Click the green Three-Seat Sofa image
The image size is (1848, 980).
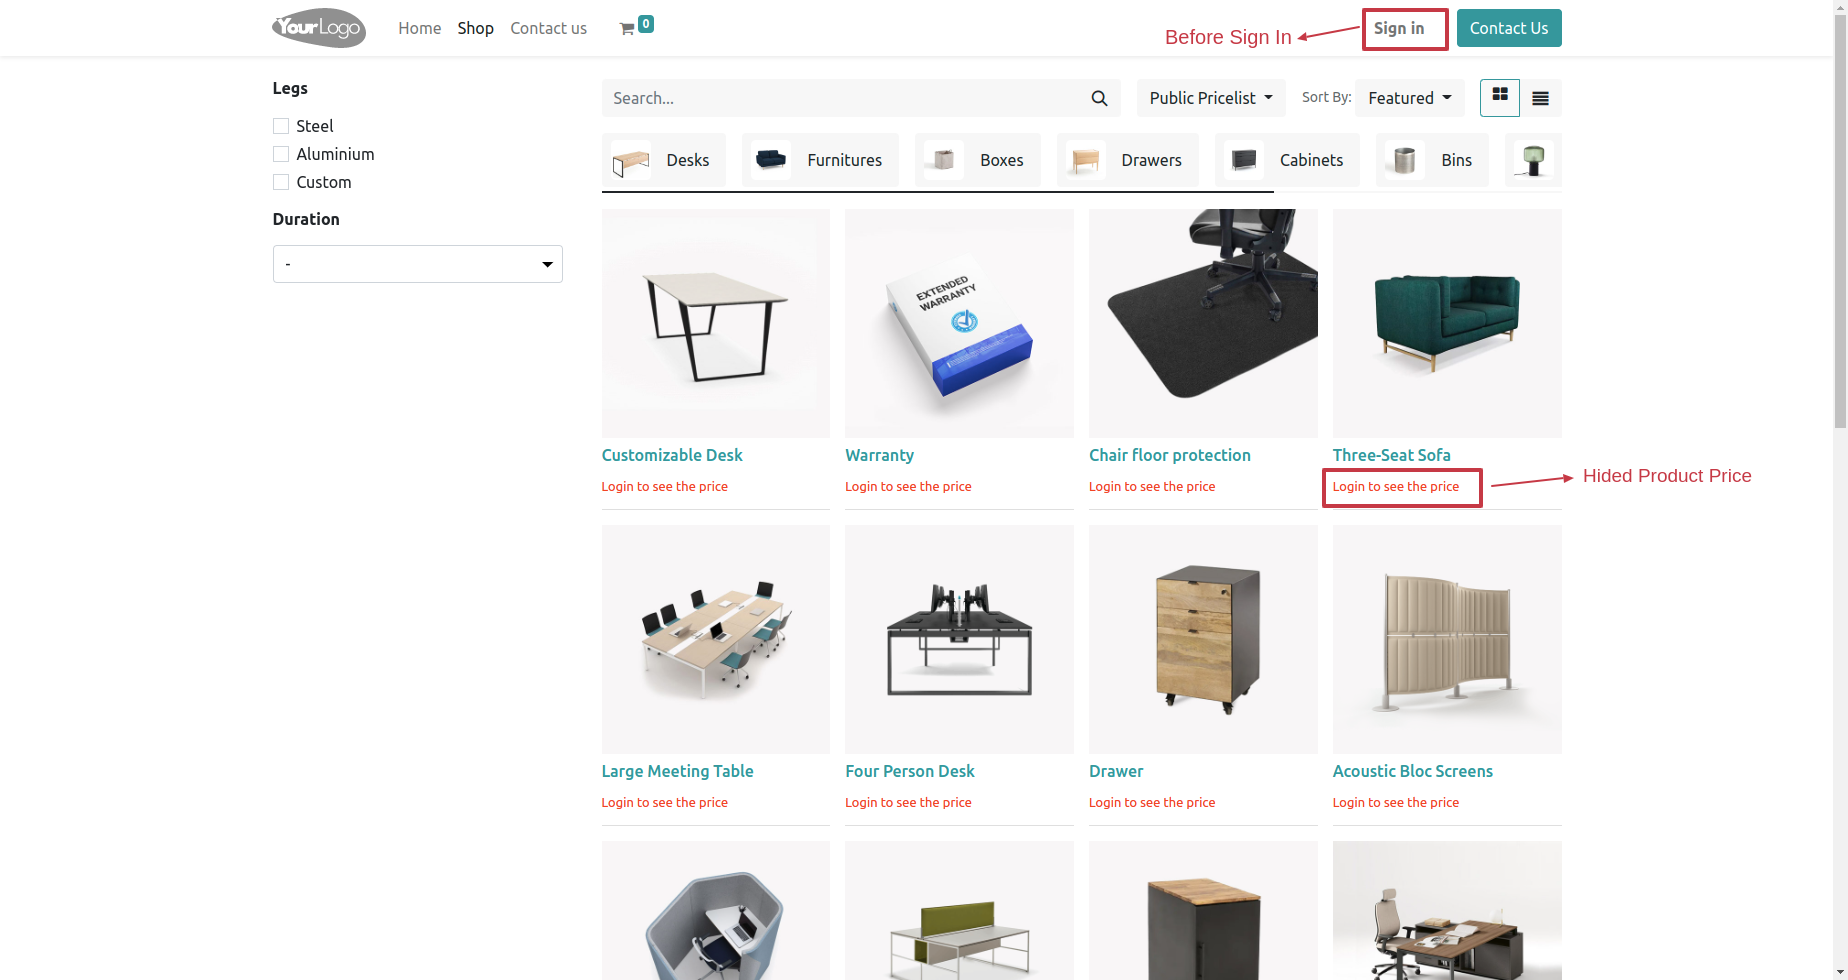tap(1447, 323)
